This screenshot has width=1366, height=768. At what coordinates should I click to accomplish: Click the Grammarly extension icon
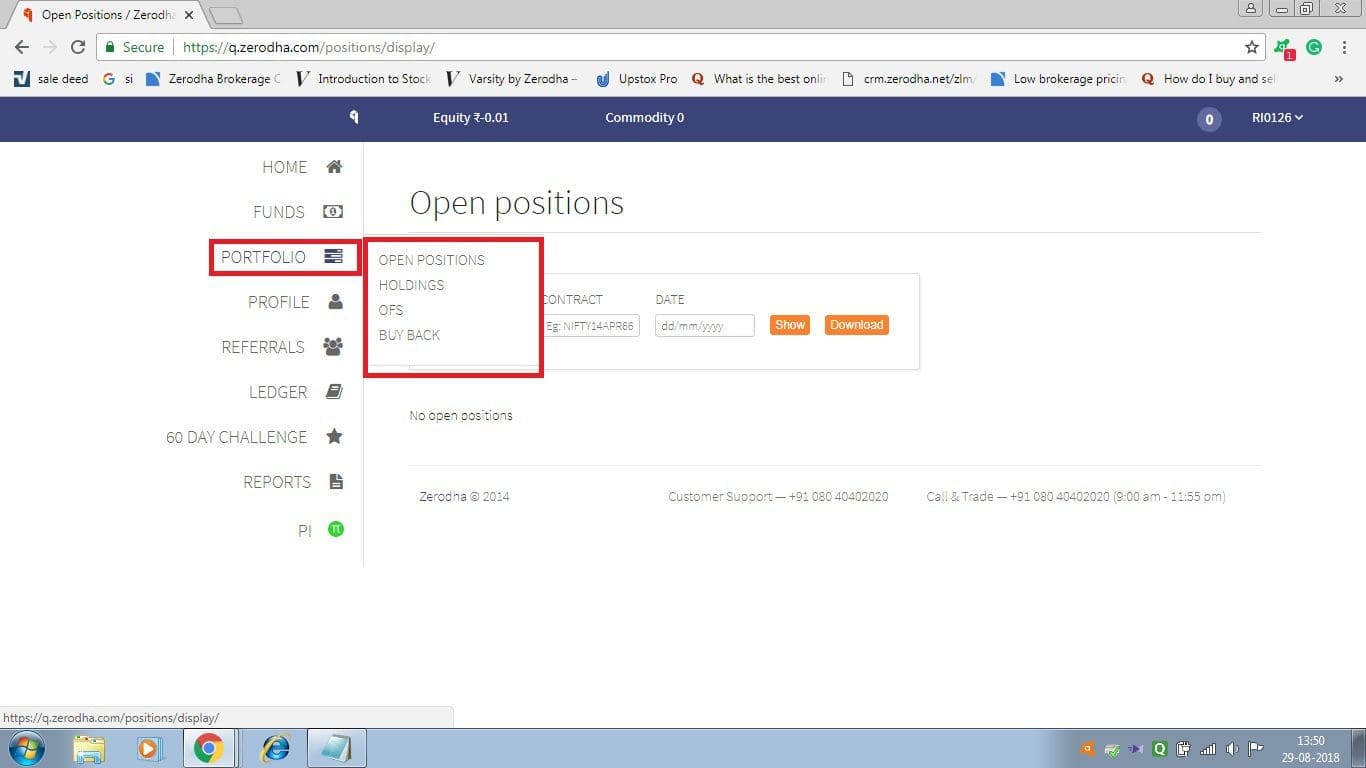(x=1314, y=47)
